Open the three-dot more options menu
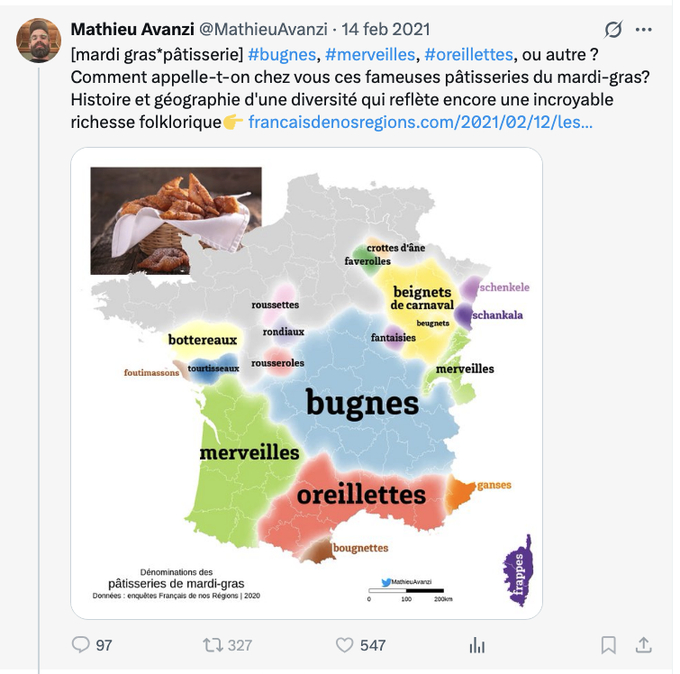 point(644,29)
